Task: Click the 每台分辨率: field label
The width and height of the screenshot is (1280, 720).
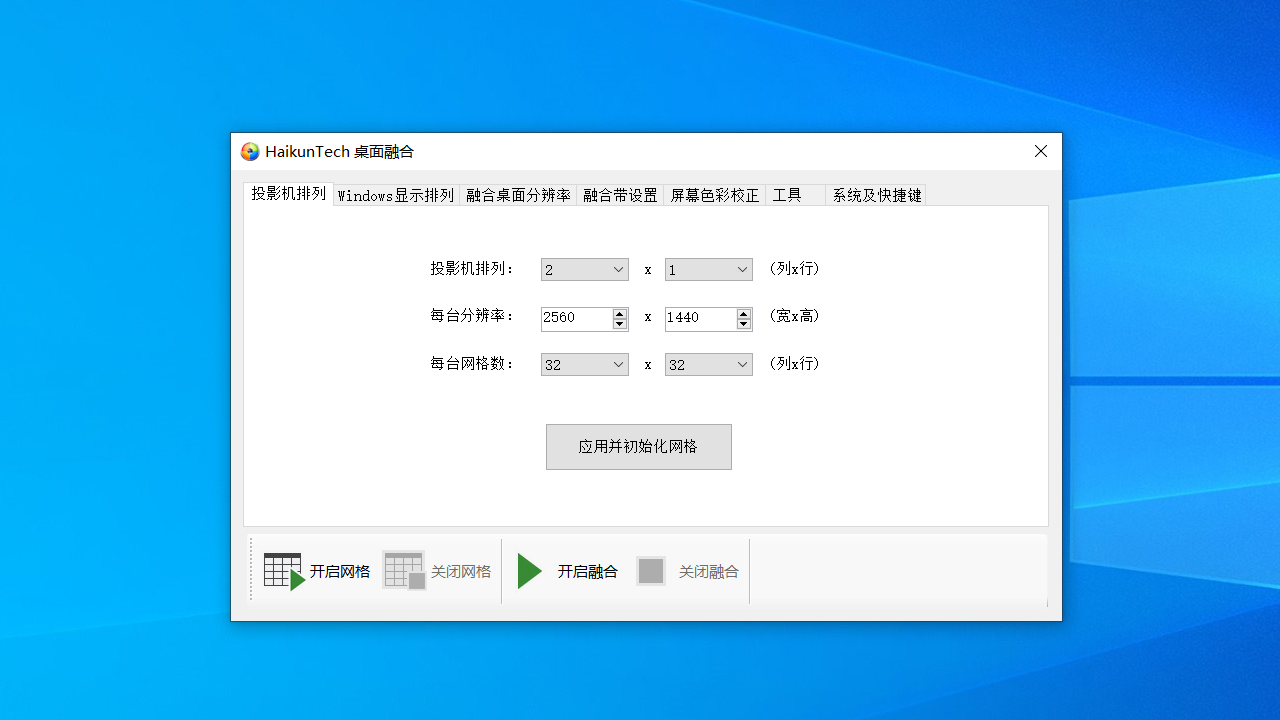Action: tap(473, 316)
